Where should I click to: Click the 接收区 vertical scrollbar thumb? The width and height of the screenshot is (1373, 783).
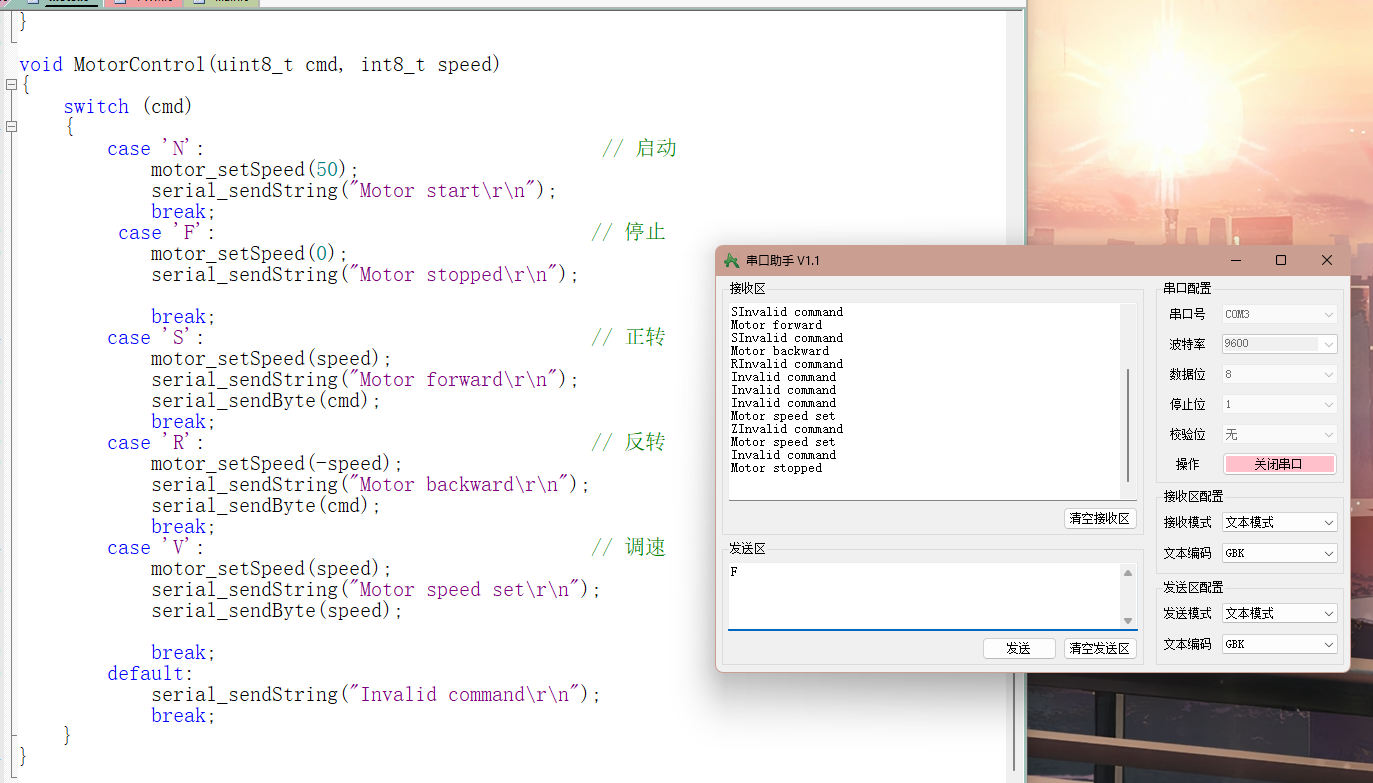(x=1128, y=425)
